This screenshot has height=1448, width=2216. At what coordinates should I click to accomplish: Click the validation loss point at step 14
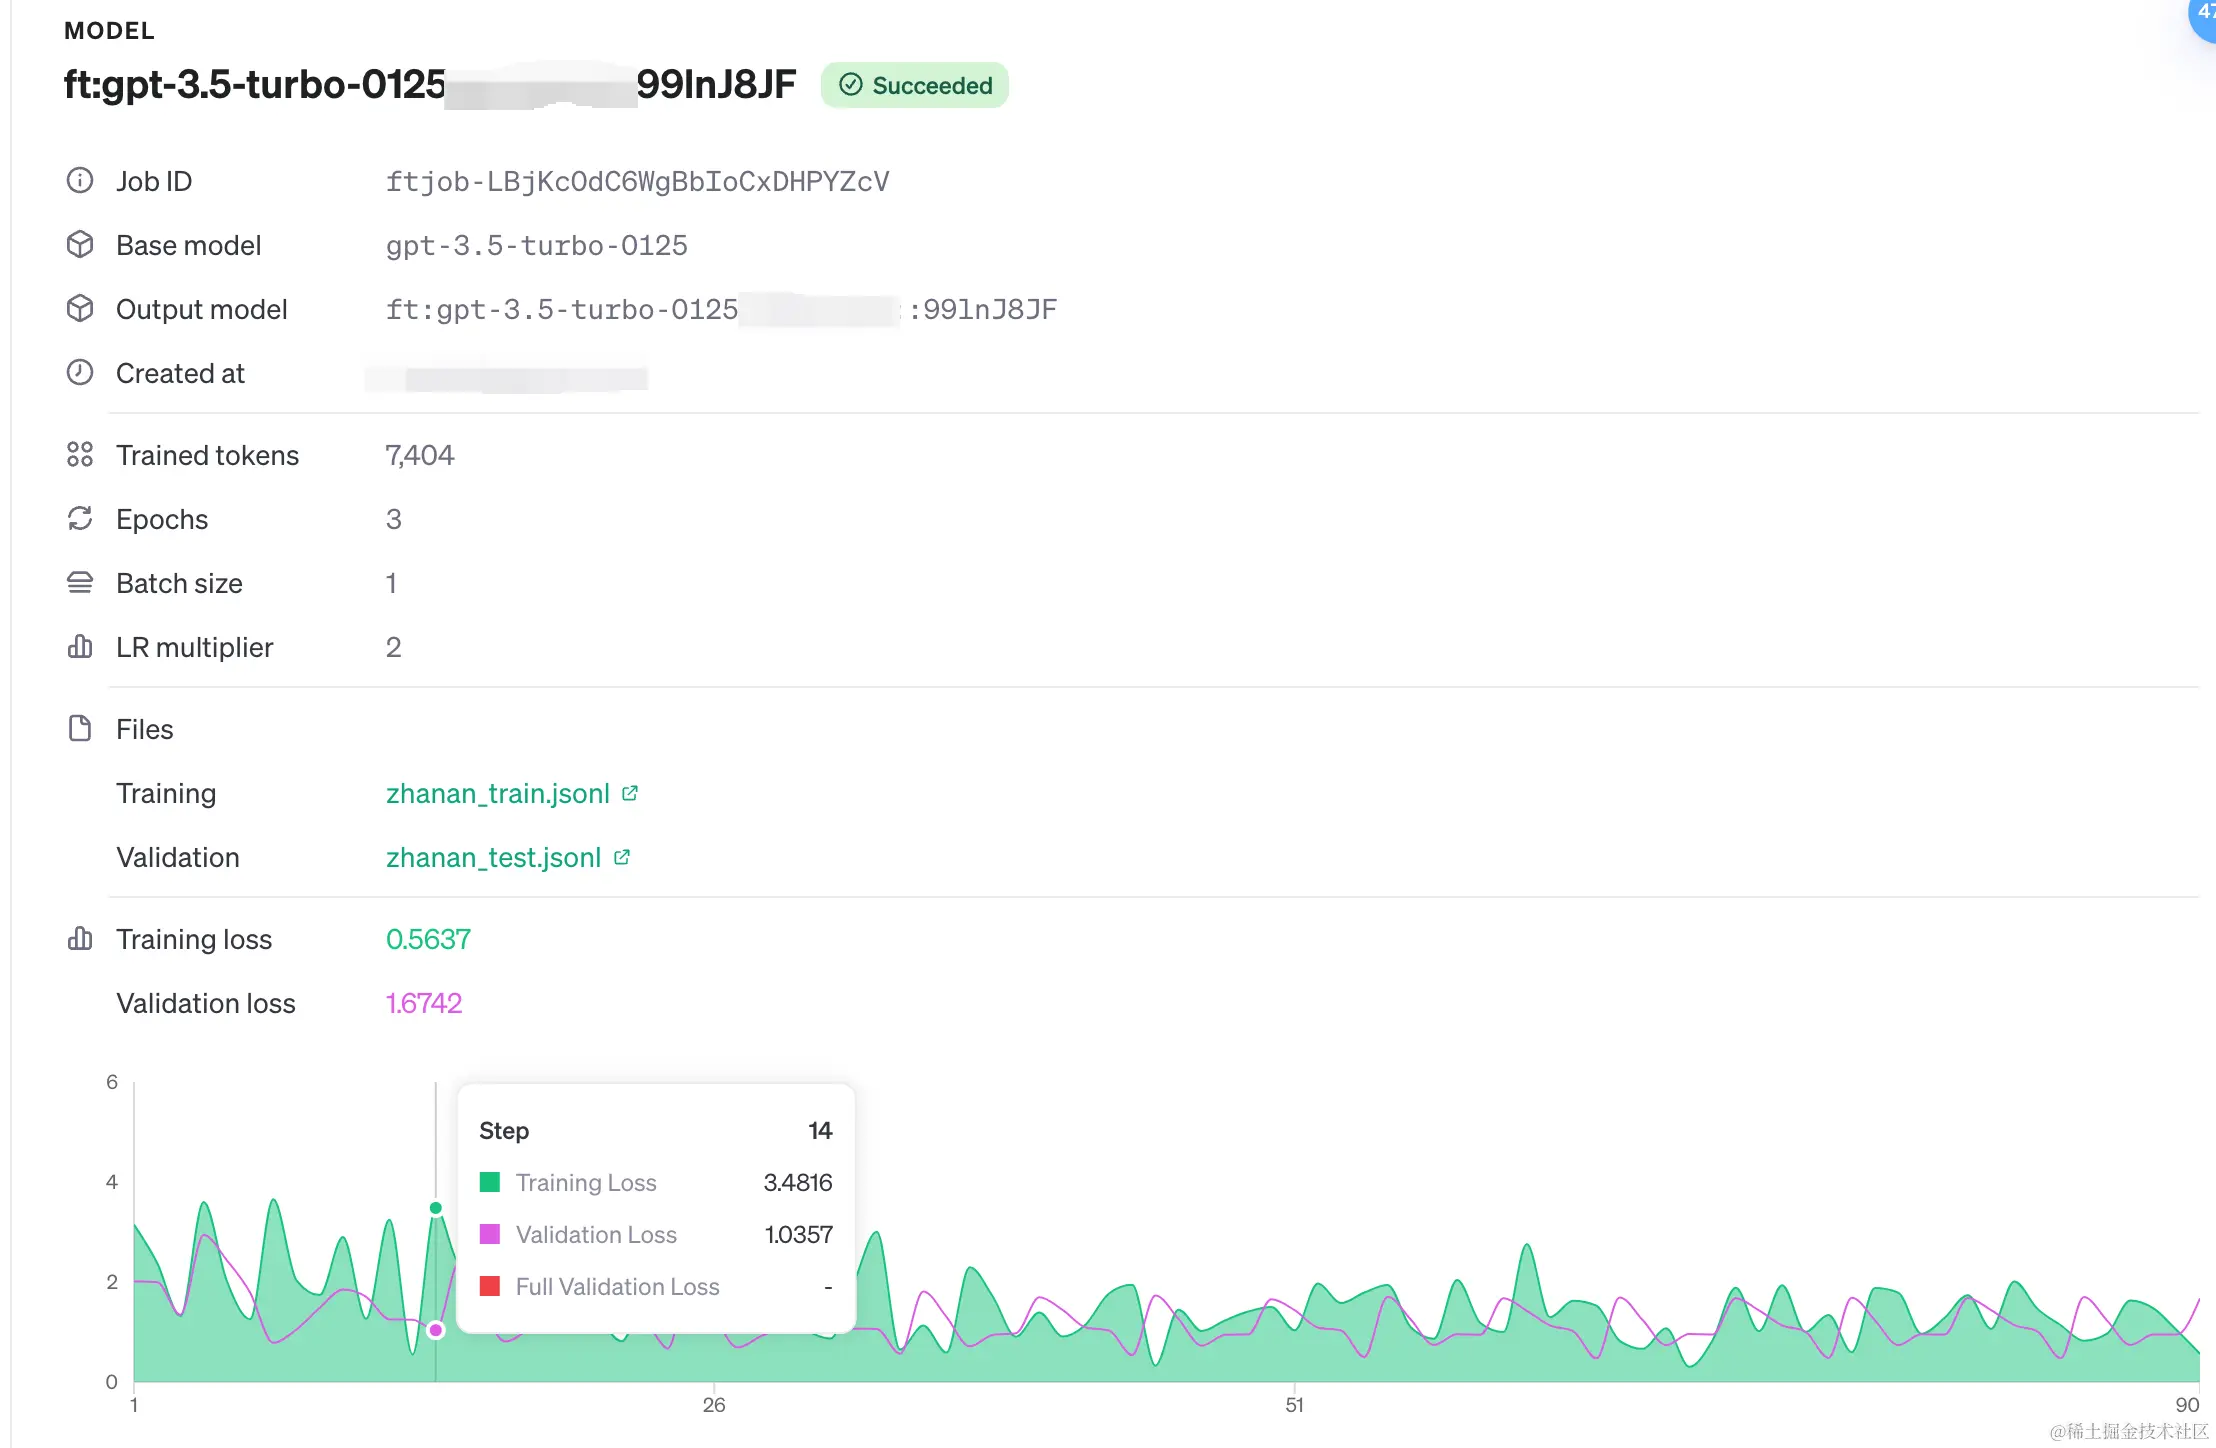click(x=436, y=1330)
